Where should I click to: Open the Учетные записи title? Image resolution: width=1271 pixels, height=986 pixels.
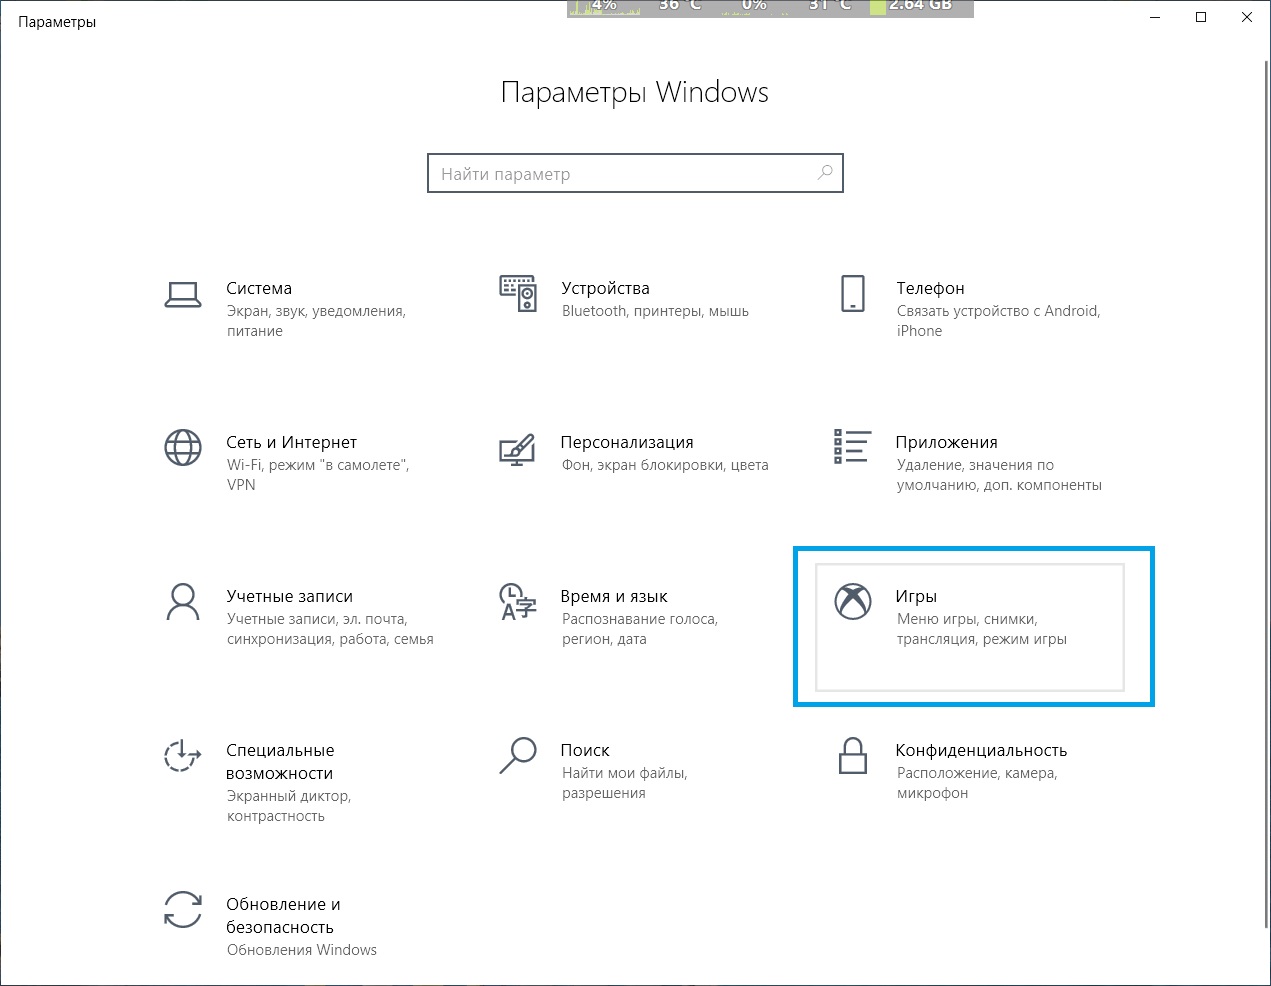tap(289, 596)
